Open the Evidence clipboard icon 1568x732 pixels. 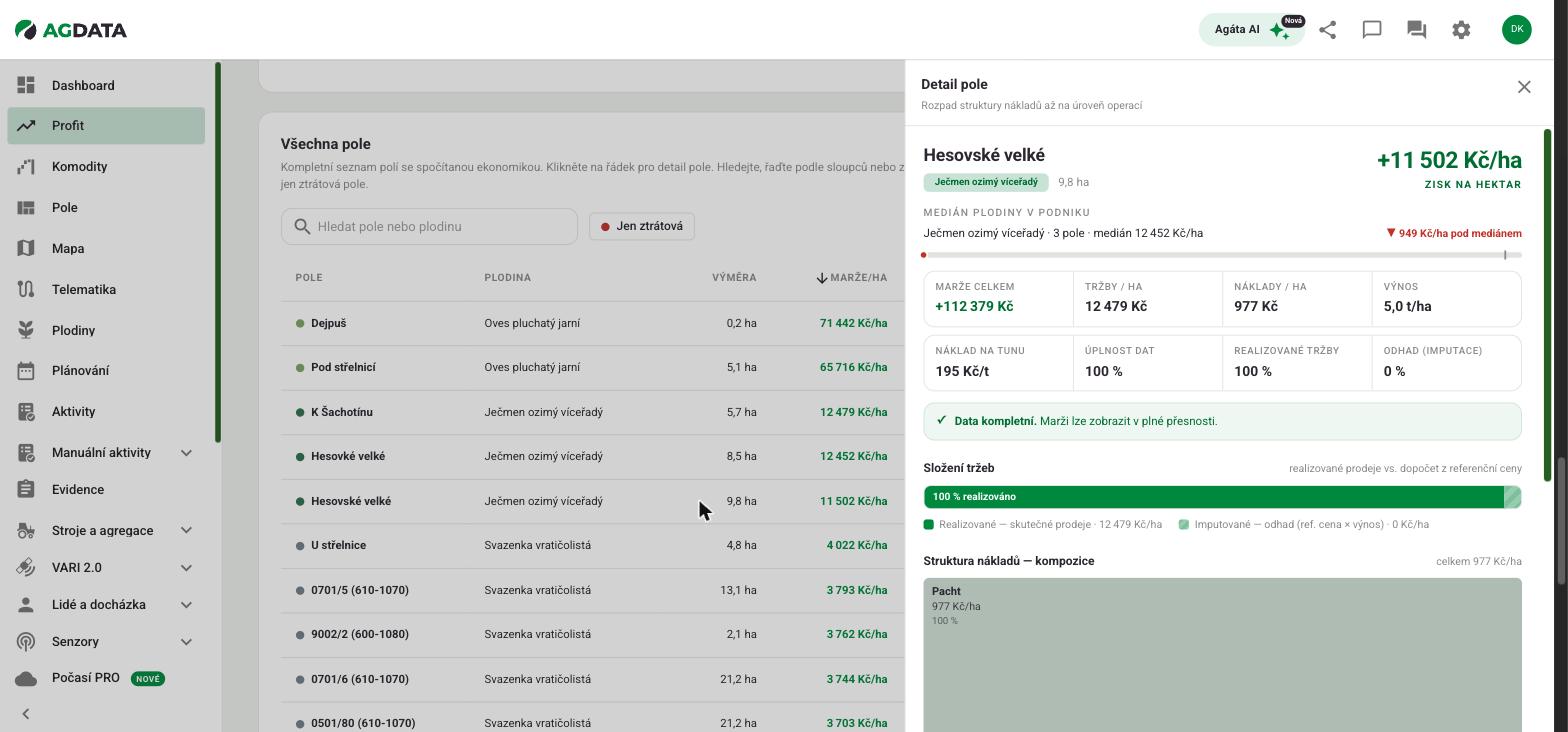pyautogui.click(x=26, y=490)
